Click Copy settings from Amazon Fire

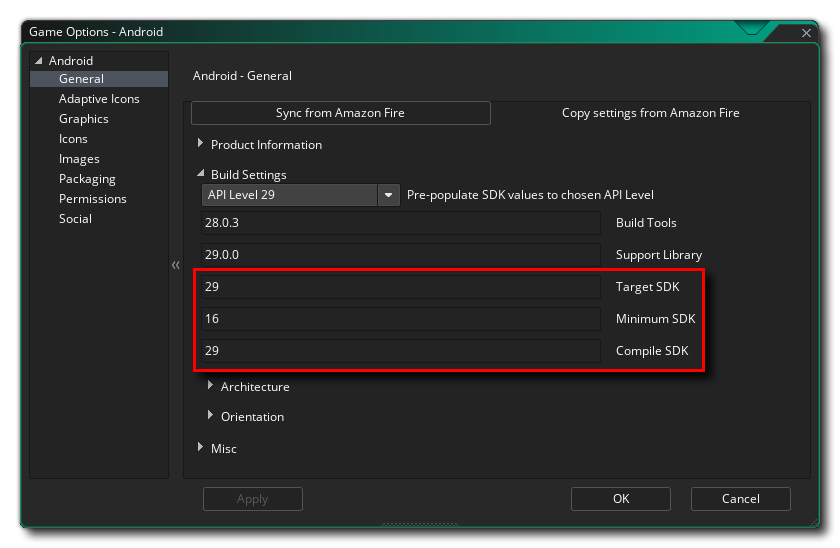coord(650,113)
